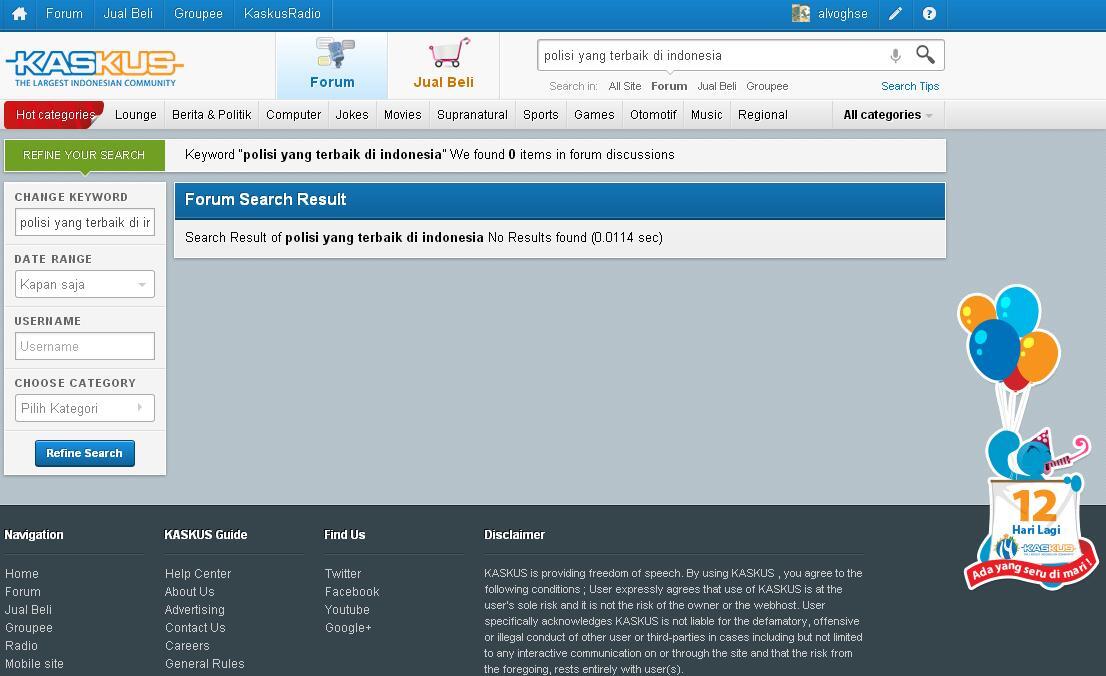Click the magnifying glass search icon
1106x676 pixels.
point(925,54)
